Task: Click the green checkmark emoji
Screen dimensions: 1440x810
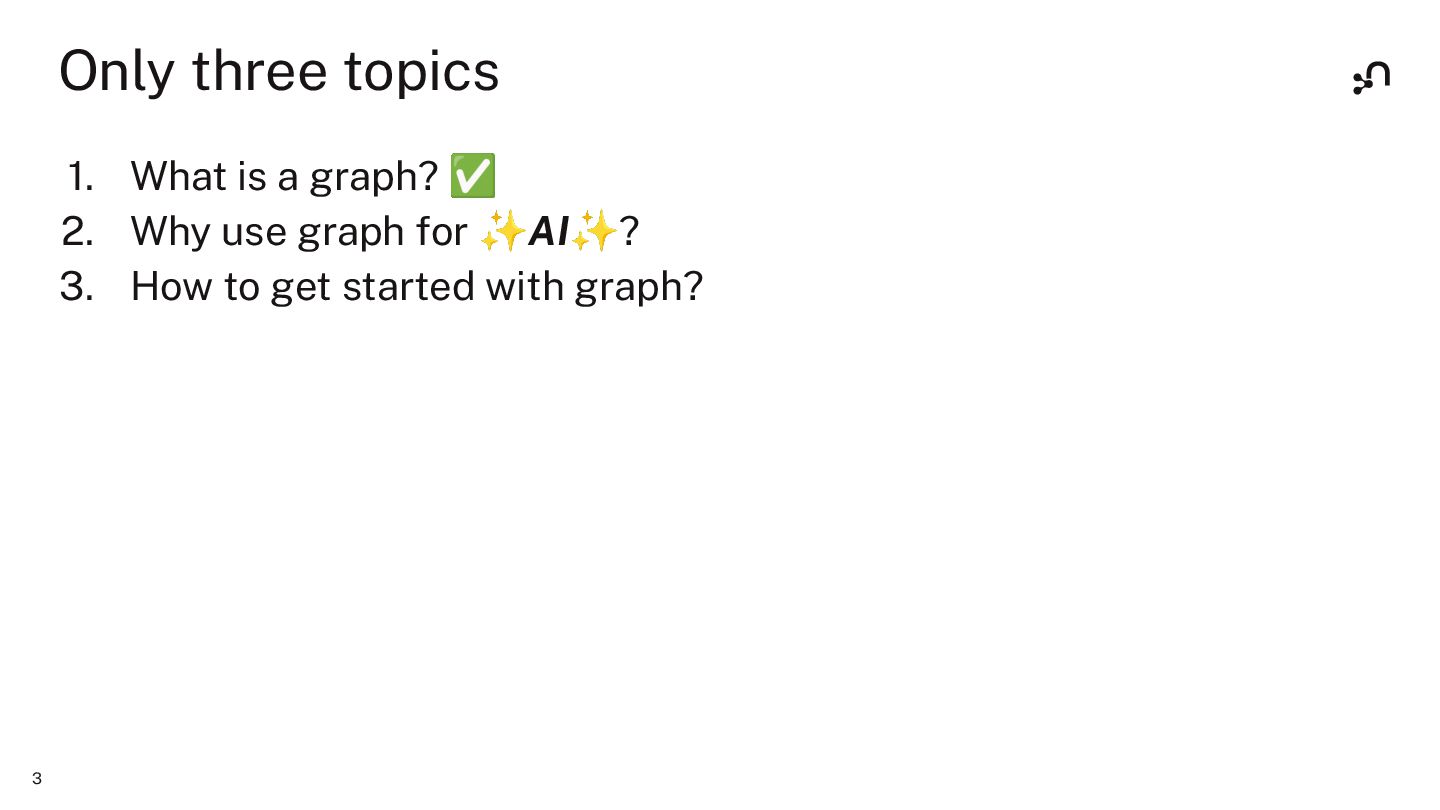Action: coord(473,176)
